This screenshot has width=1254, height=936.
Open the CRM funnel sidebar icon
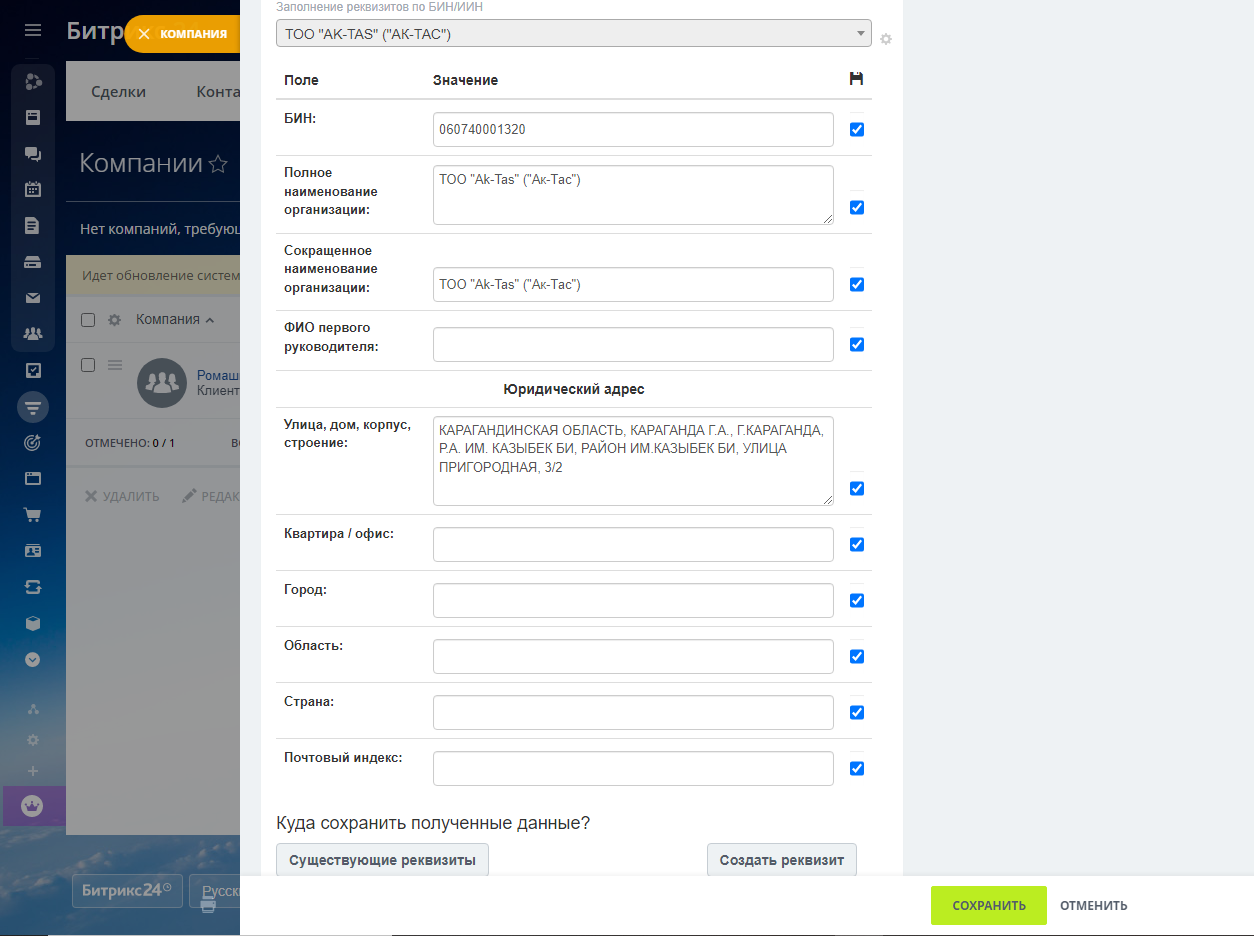tap(33, 407)
